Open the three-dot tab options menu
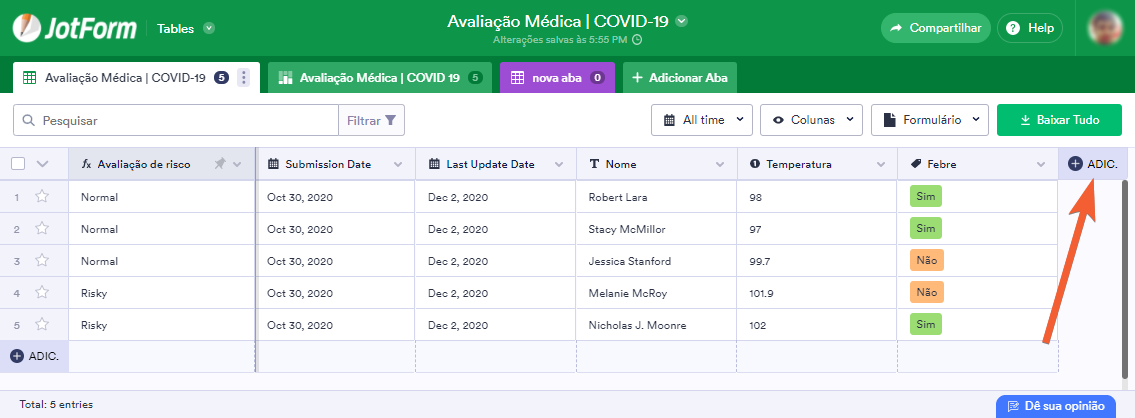1135x418 pixels. point(243,78)
